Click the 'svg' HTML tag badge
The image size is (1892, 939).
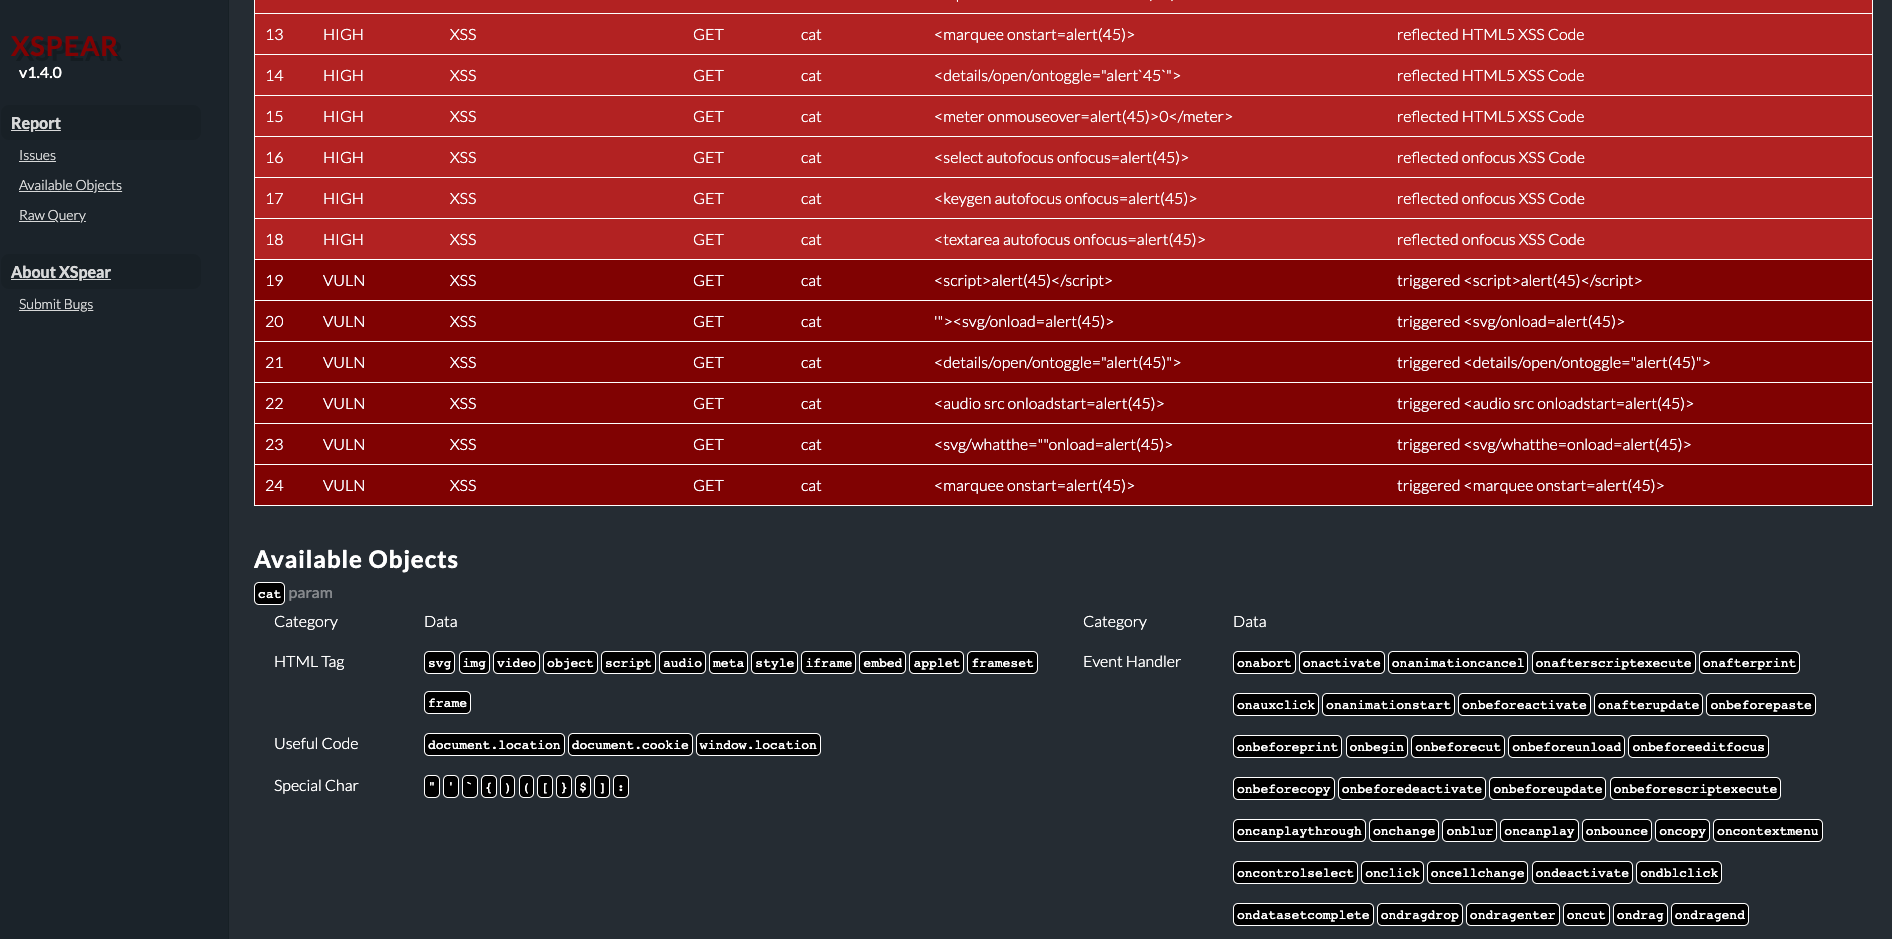[439, 663]
